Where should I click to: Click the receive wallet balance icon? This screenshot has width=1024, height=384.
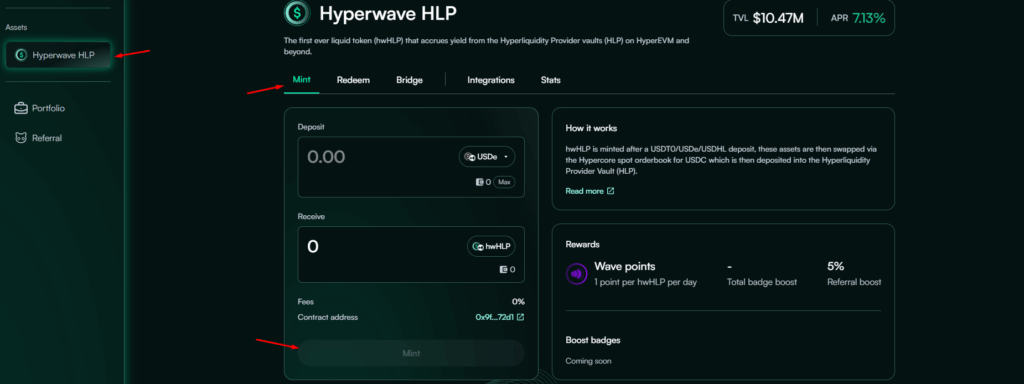coord(504,269)
